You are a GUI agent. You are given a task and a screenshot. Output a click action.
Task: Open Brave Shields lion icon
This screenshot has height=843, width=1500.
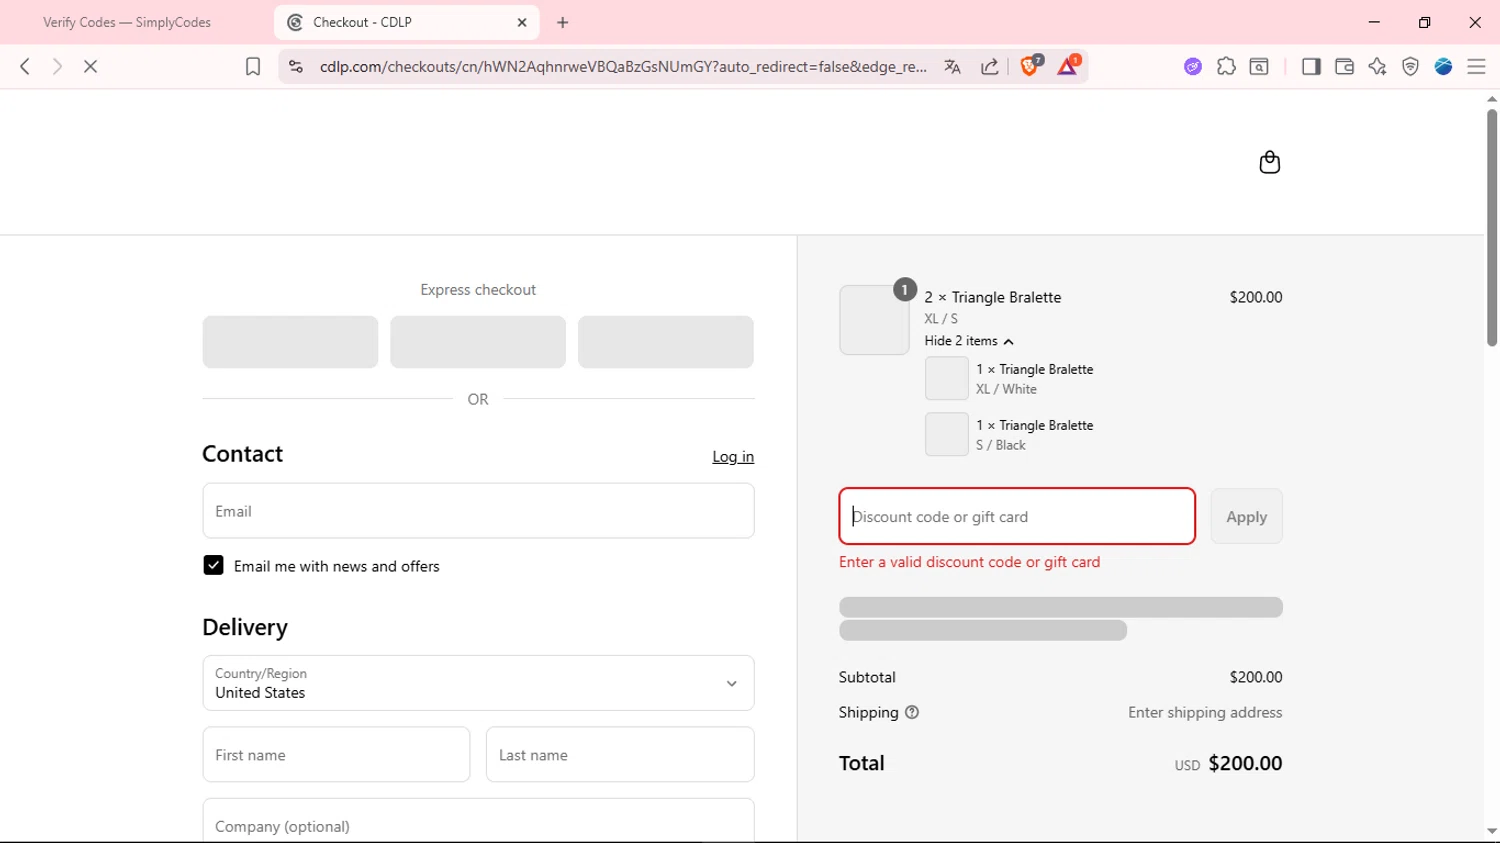pos(1030,66)
